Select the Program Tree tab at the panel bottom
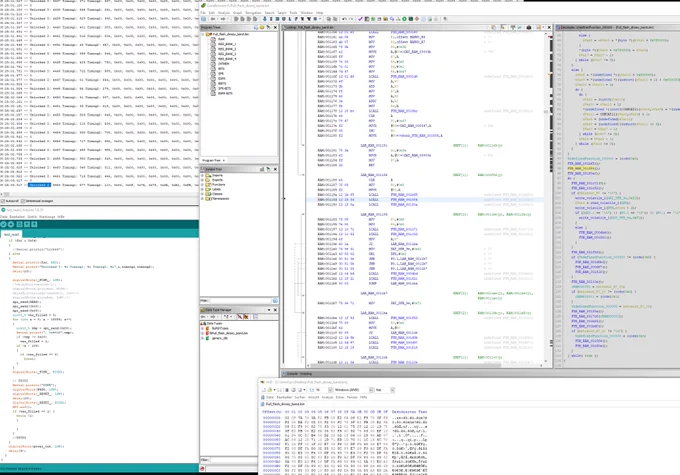This screenshot has width=680, height=475. click(x=213, y=161)
